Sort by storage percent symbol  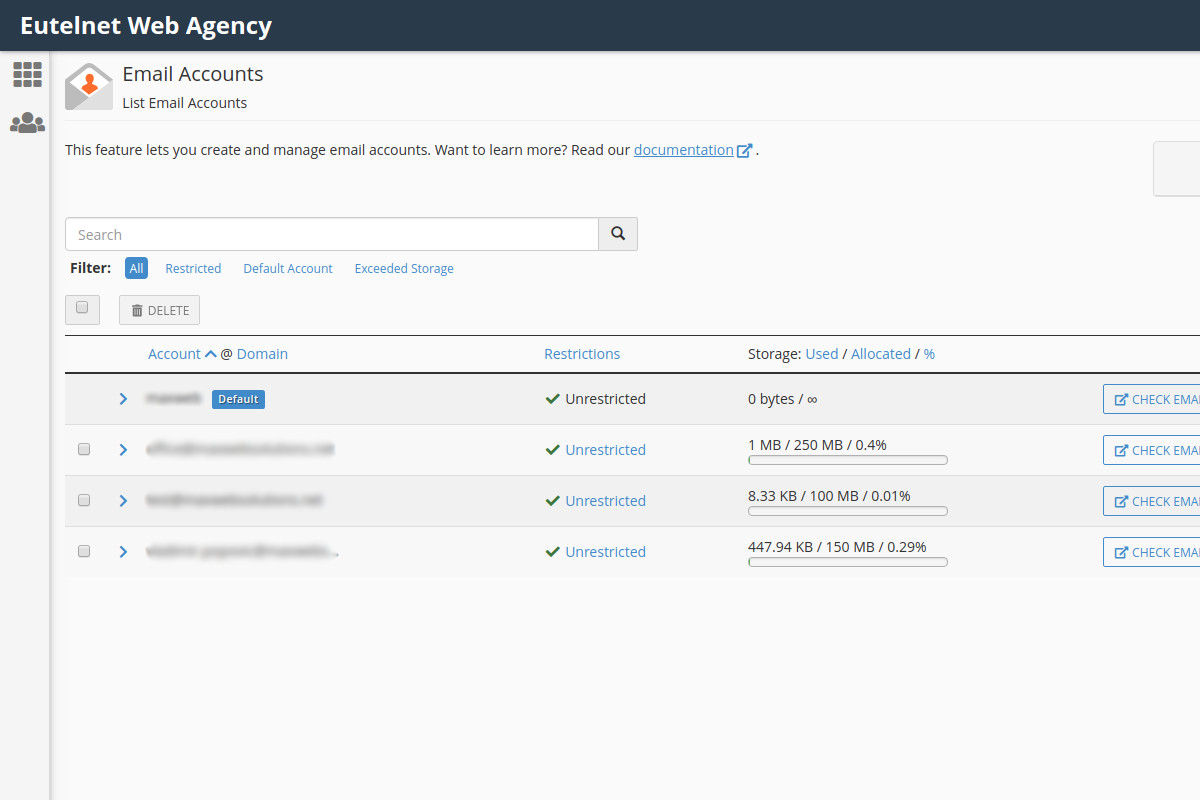click(x=929, y=354)
